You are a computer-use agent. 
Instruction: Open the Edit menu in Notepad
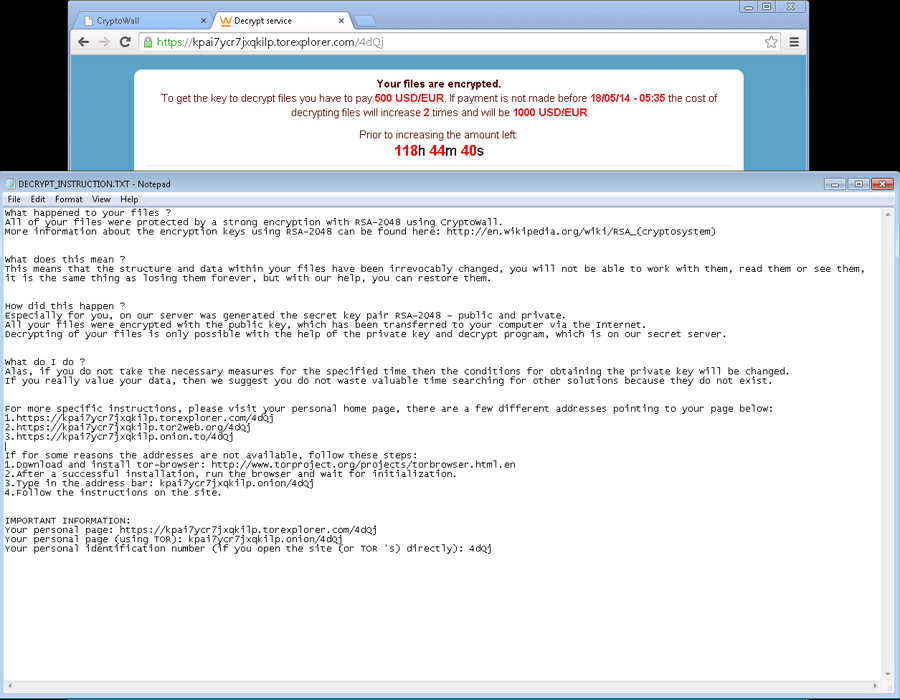click(x=38, y=199)
